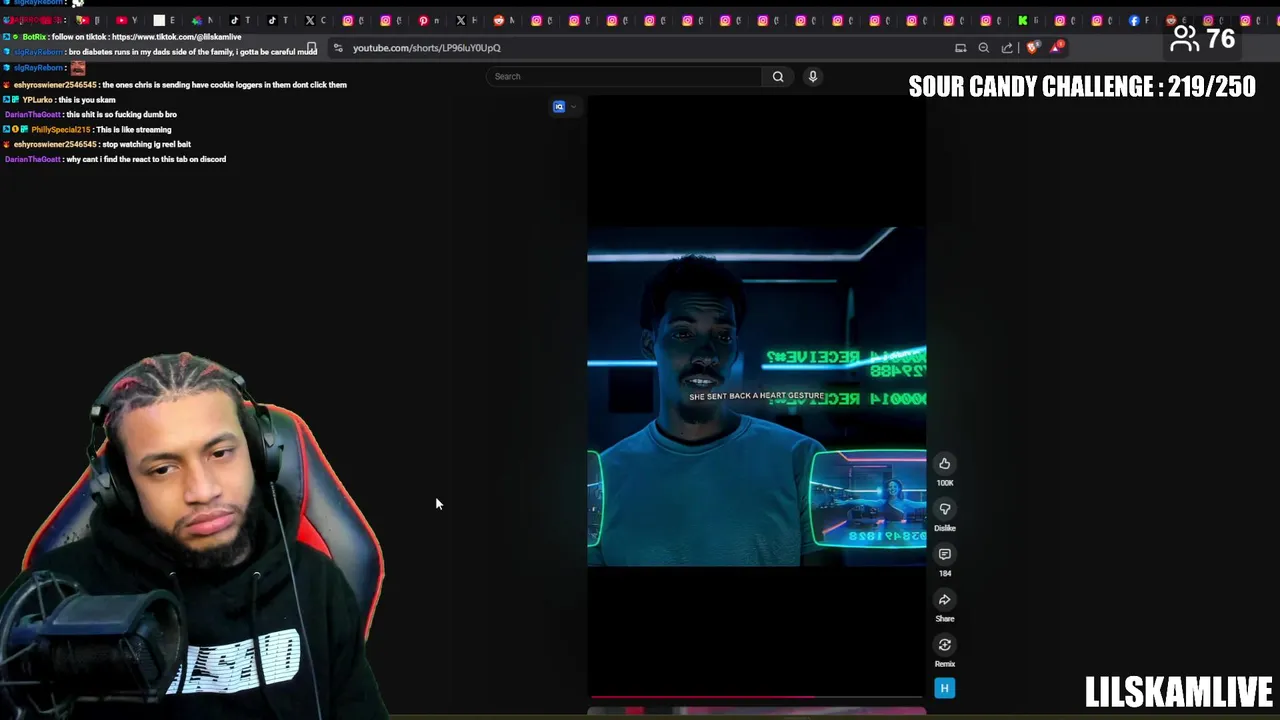Open the tiktok.com/@lilskamlive link in chat
This screenshot has height=720, width=1280.
(176, 37)
